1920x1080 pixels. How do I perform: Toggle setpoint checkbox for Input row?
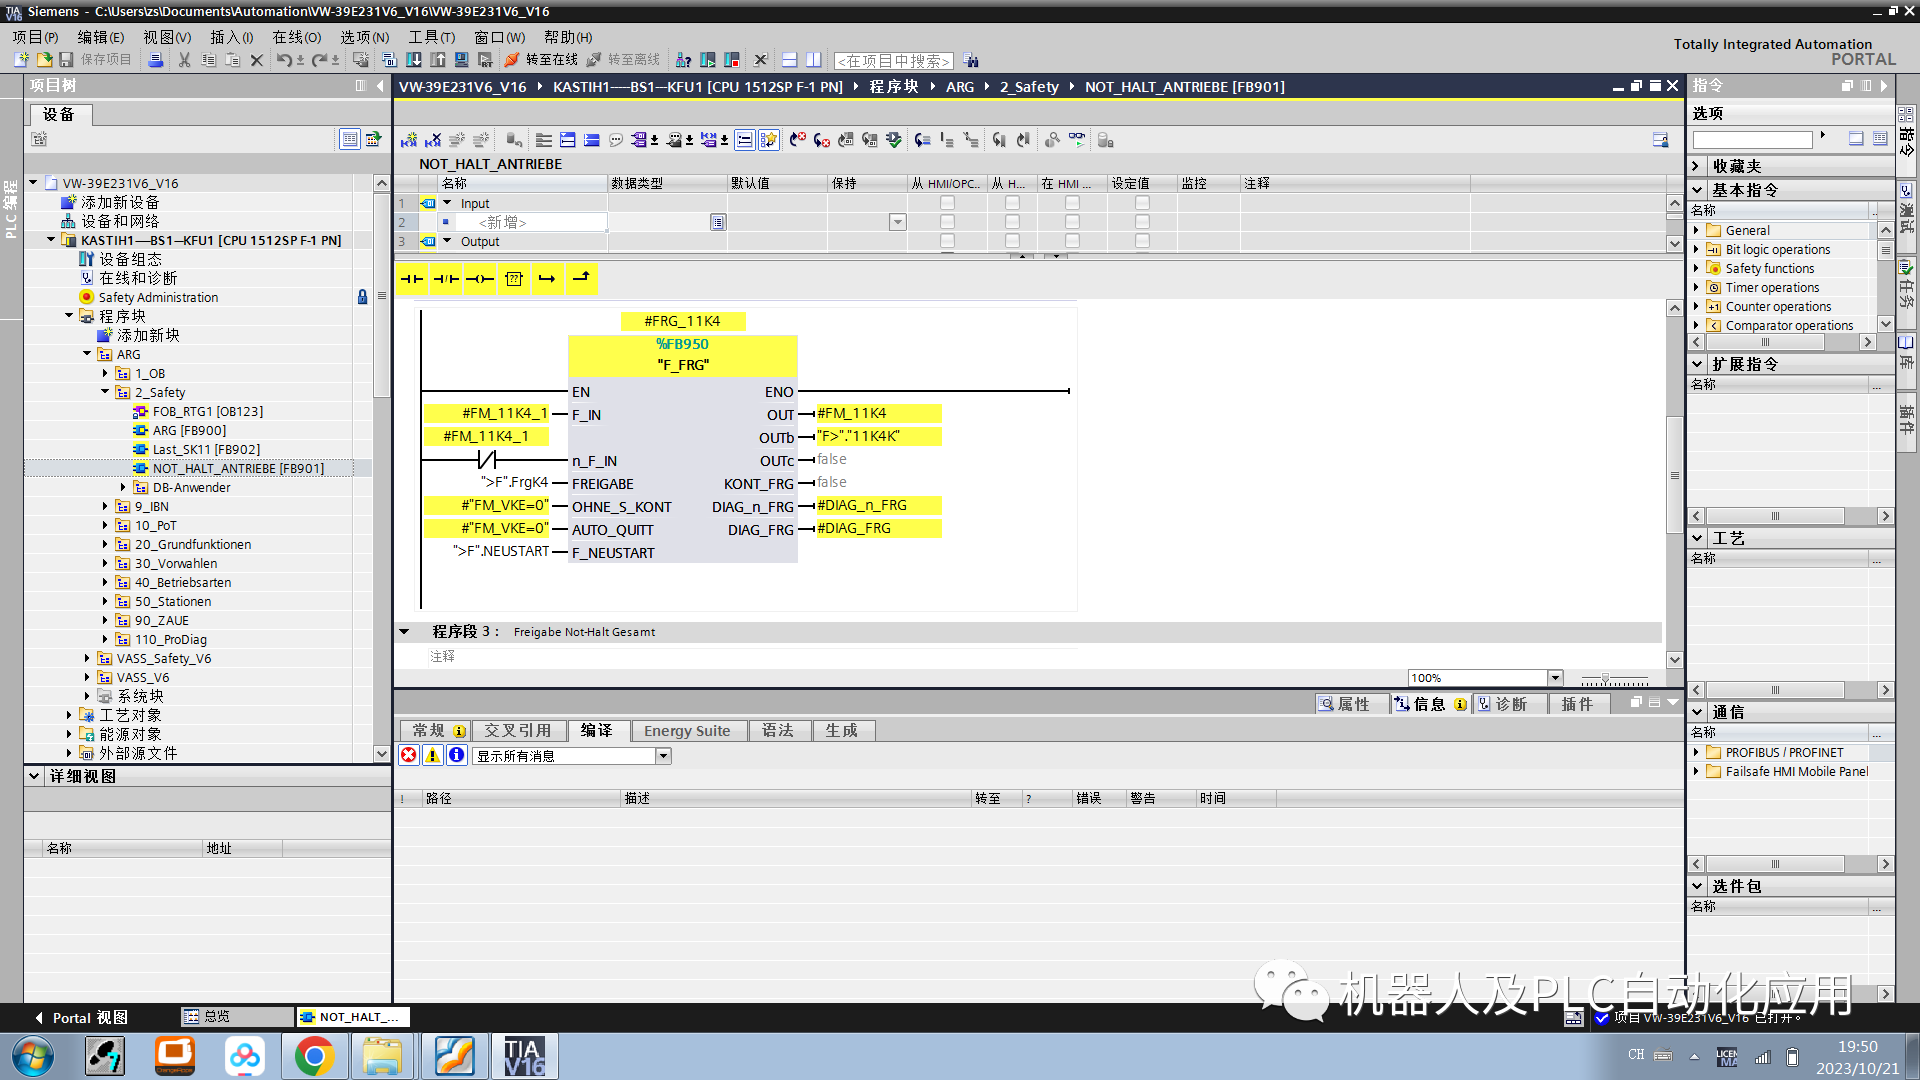click(x=1142, y=203)
